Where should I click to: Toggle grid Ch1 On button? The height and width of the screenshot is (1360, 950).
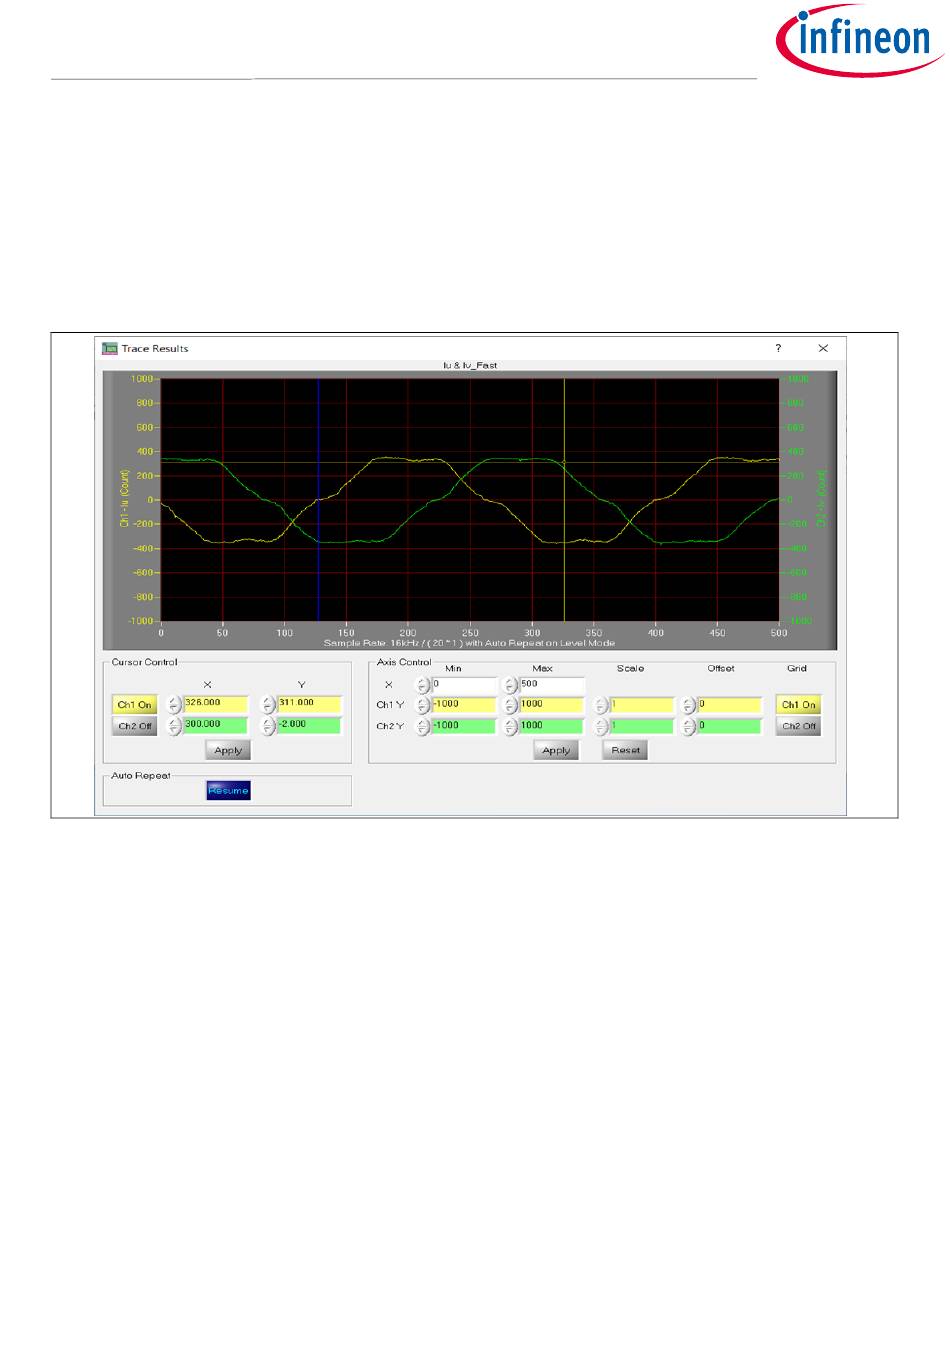pos(798,705)
